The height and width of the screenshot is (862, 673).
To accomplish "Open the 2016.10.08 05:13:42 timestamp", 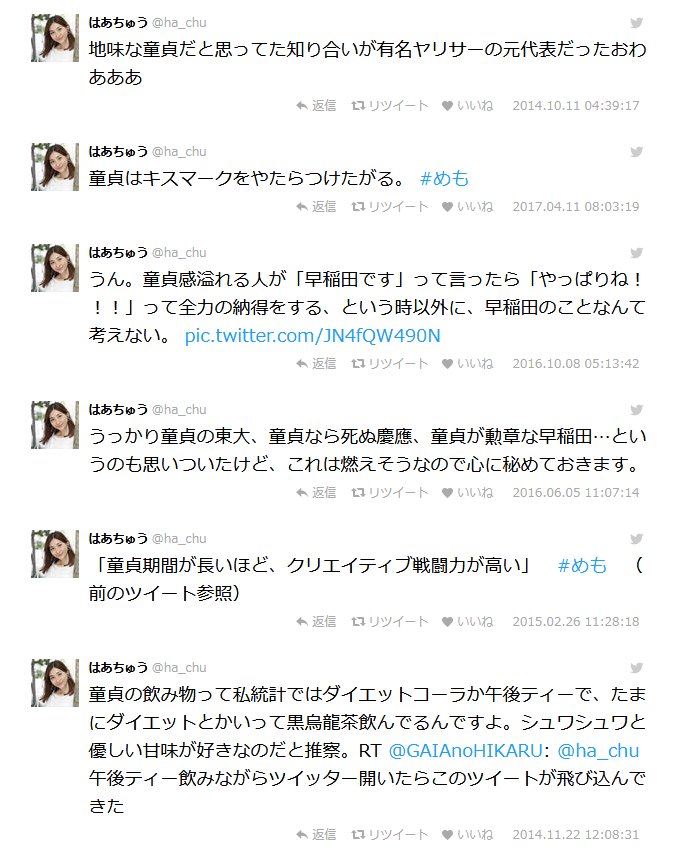I will (576, 364).
